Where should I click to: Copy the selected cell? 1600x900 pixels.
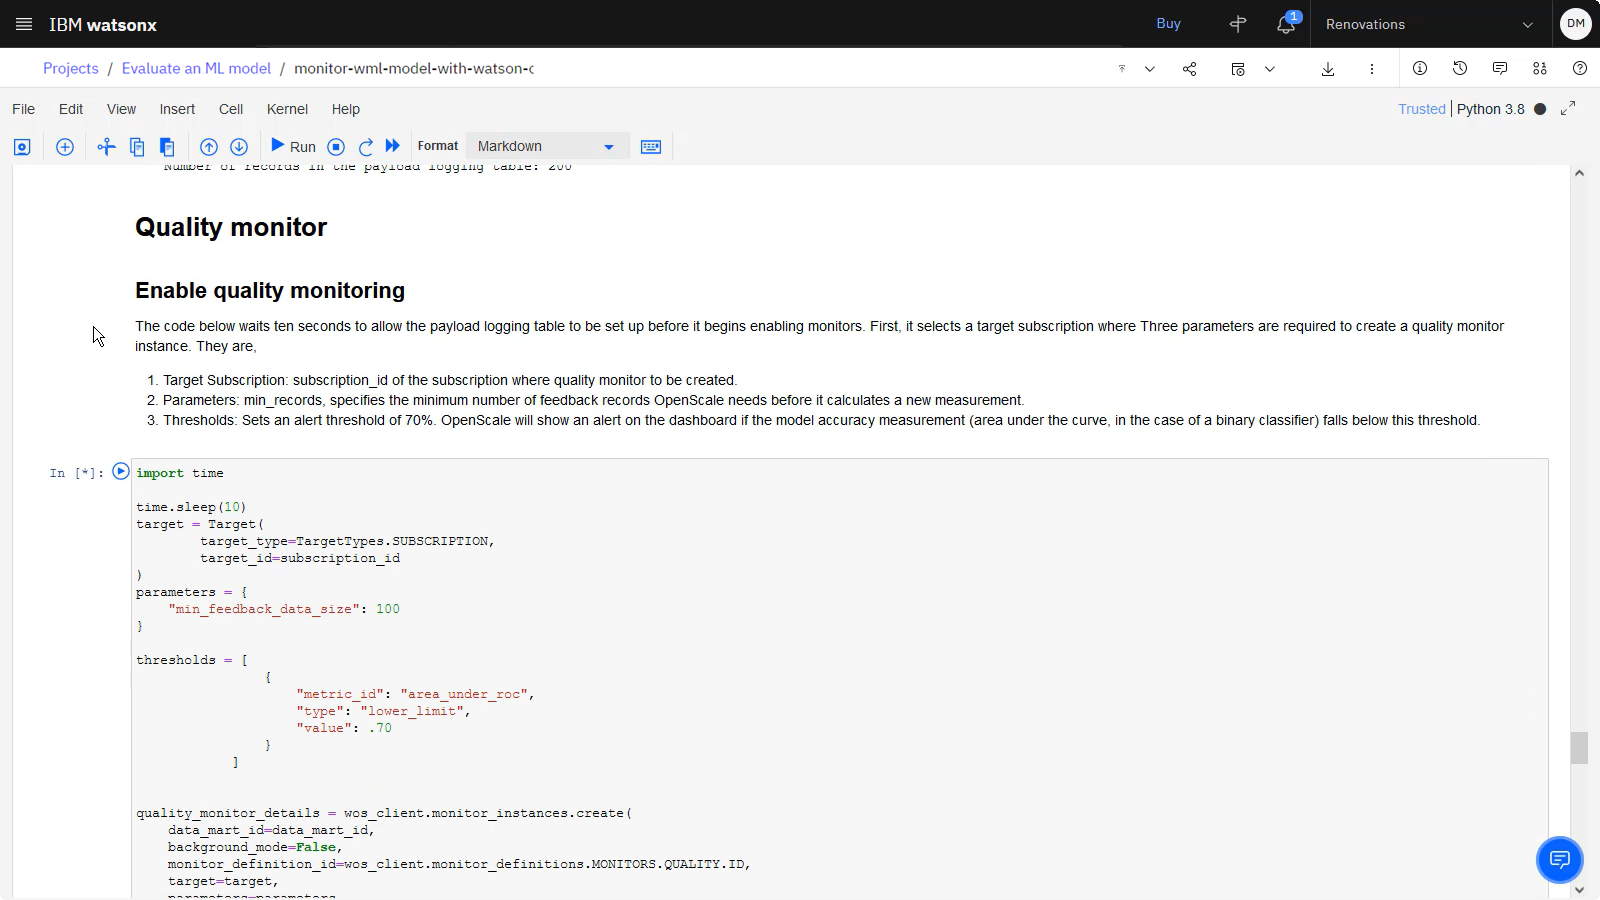coord(137,147)
